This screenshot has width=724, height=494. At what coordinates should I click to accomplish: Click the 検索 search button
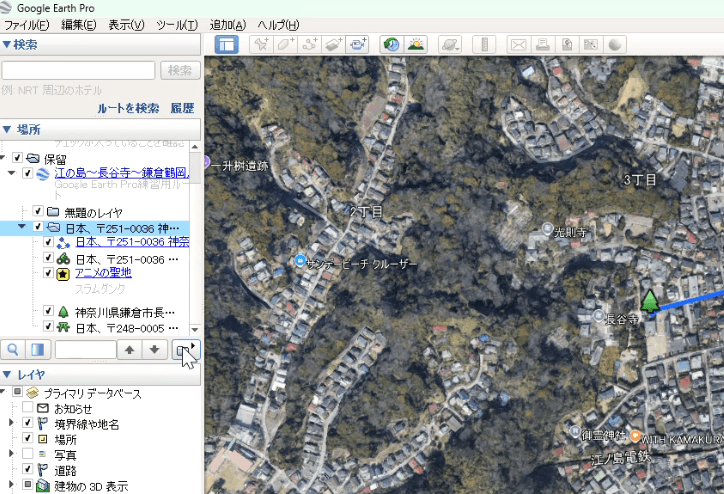(179, 70)
